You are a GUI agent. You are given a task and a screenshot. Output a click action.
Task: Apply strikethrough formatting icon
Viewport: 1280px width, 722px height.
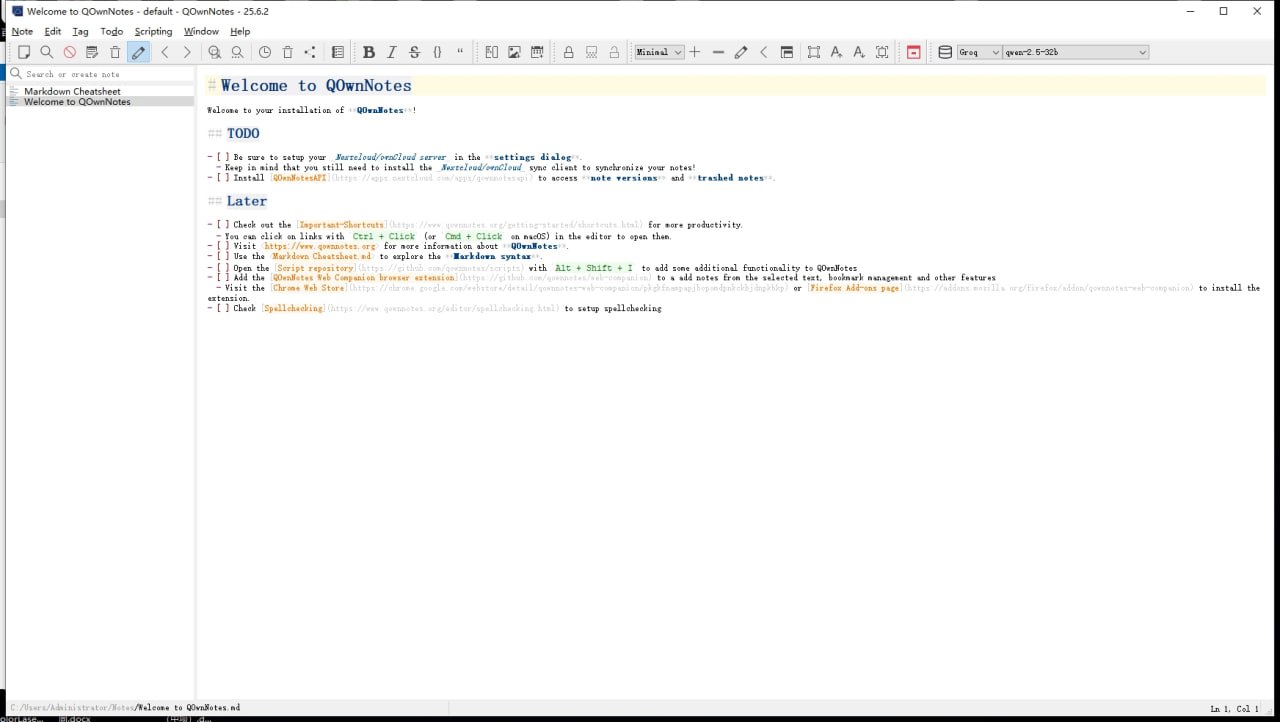pos(415,52)
